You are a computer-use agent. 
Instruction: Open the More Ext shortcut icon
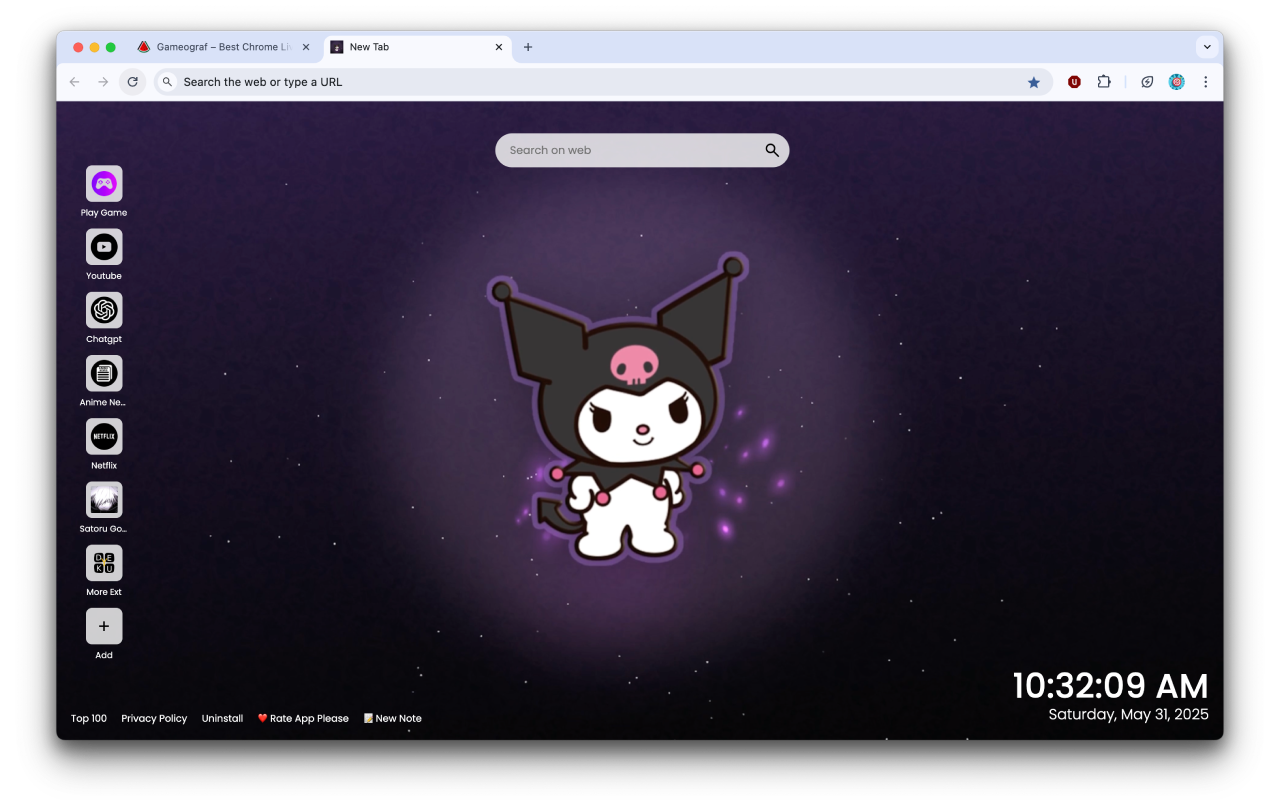coord(104,563)
